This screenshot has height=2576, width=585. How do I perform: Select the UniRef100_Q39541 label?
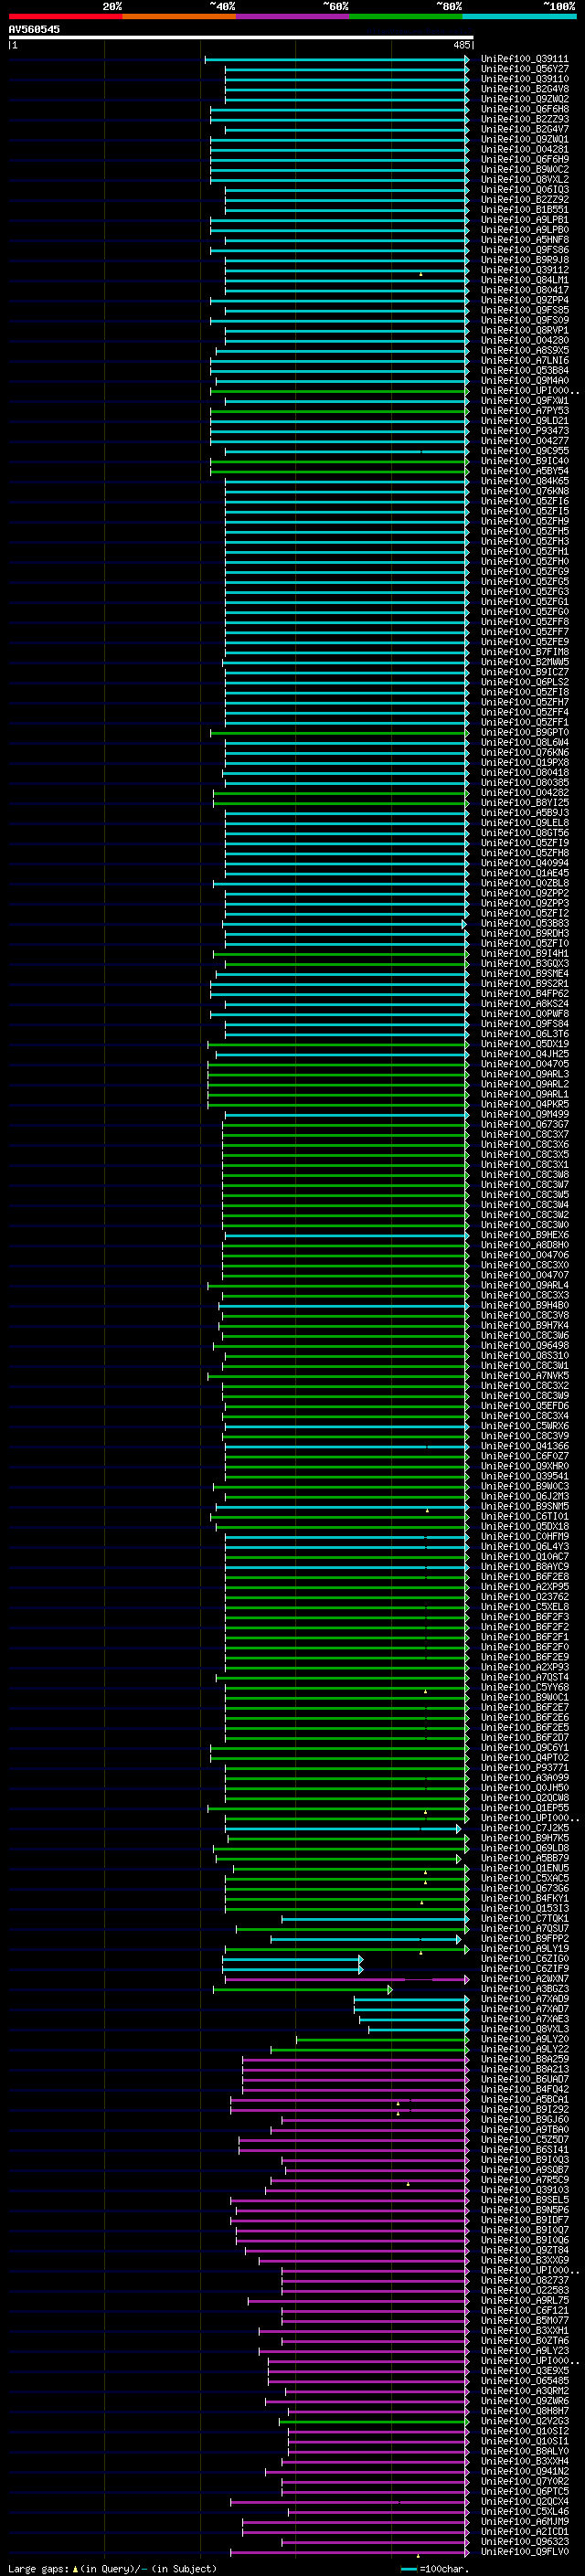[525, 1476]
